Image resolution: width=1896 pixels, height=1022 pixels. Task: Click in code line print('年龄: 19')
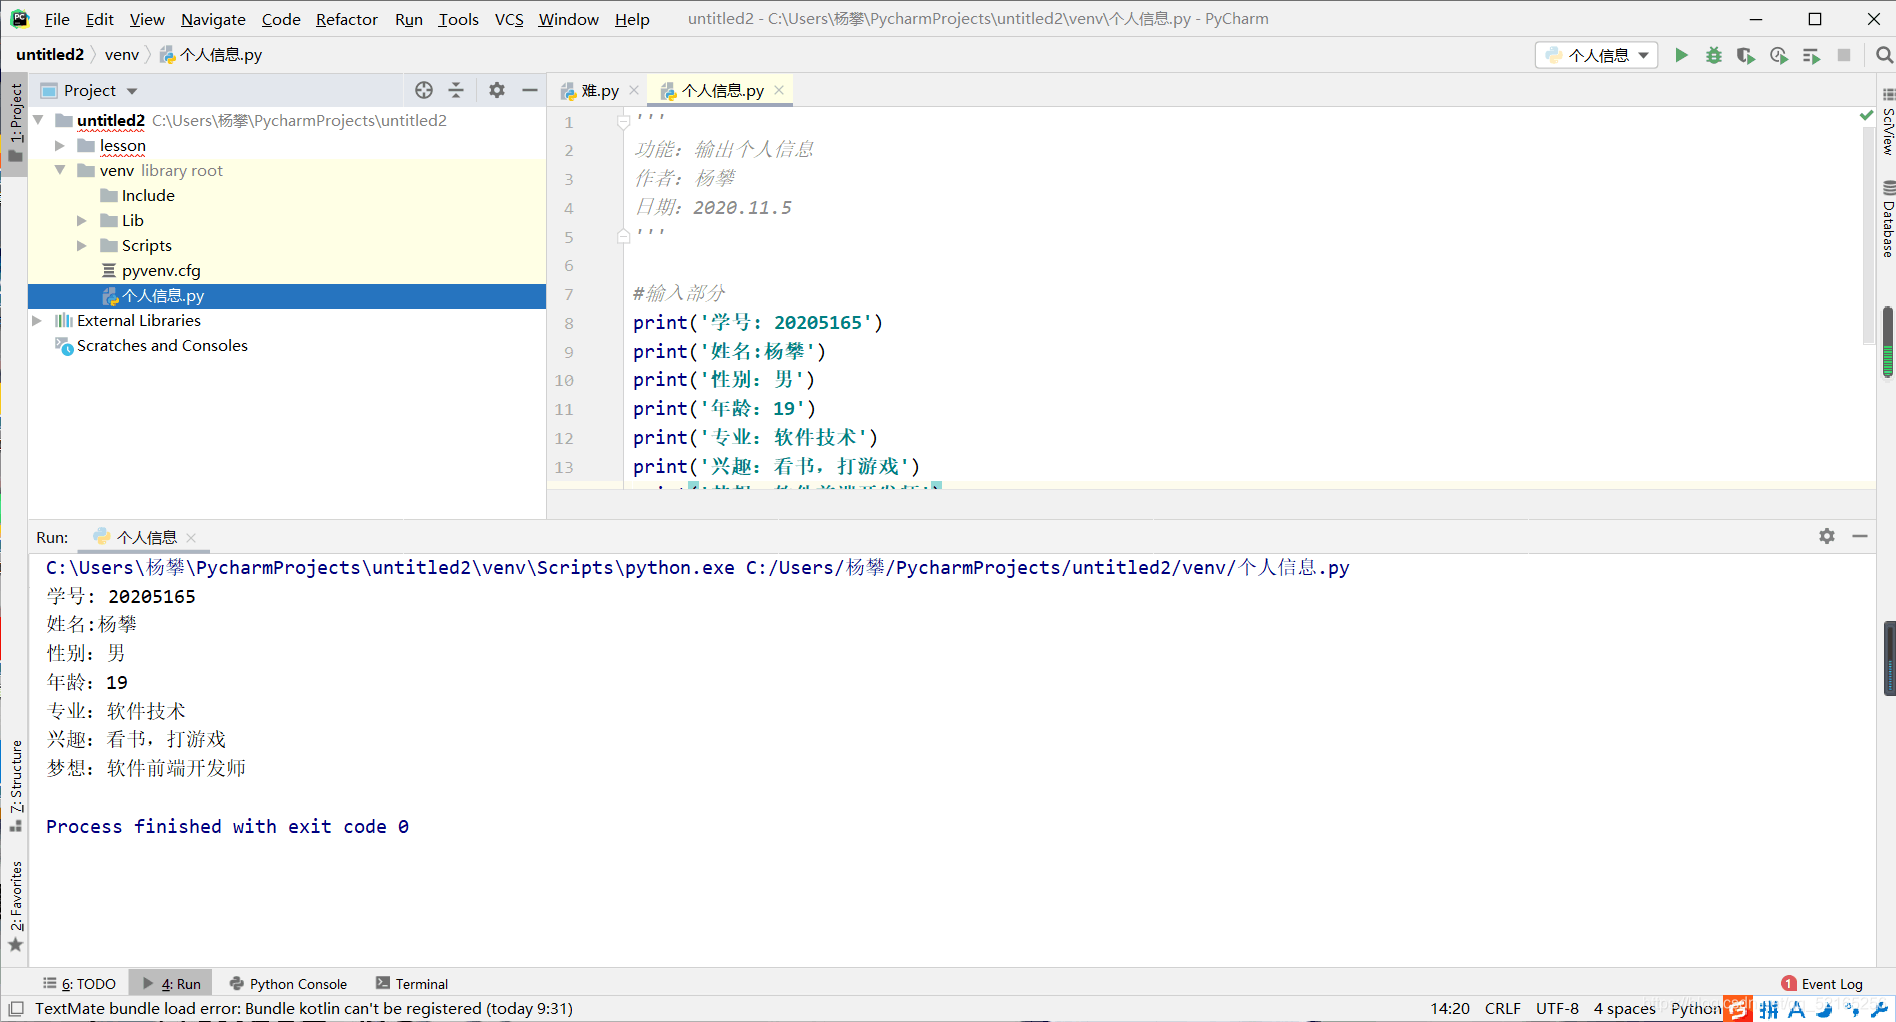tap(724, 408)
